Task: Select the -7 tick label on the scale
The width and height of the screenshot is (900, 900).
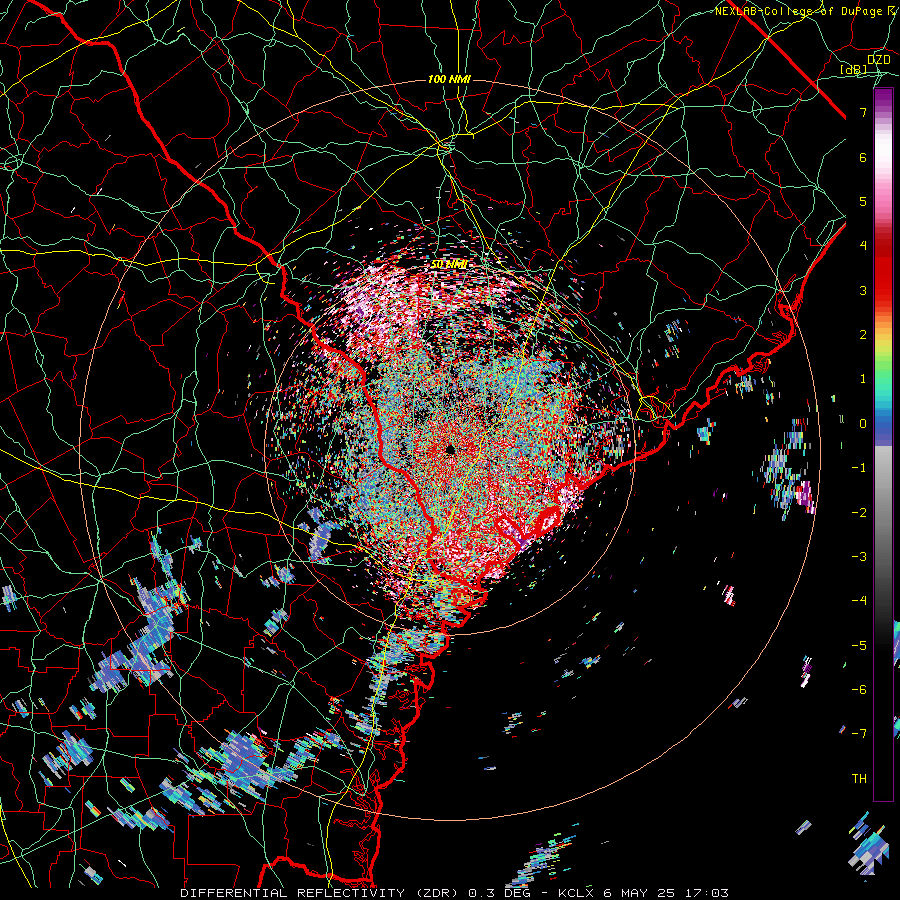Action: [x=859, y=734]
